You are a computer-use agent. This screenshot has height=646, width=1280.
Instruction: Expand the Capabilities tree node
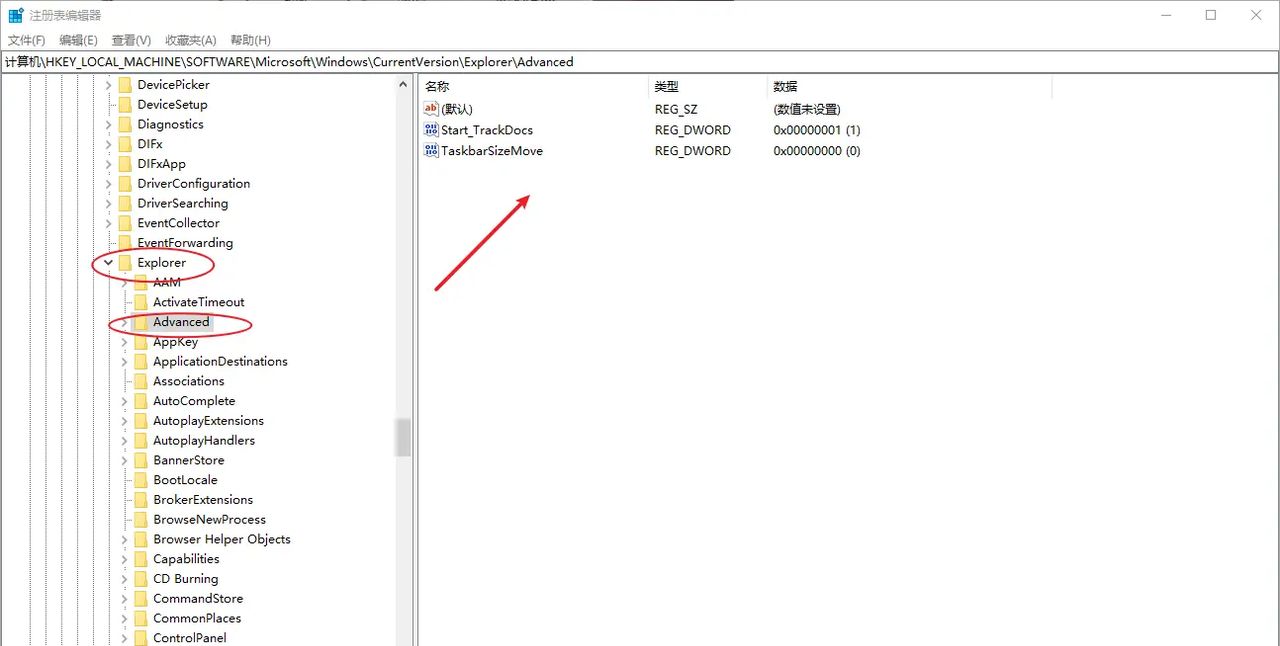(125, 559)
